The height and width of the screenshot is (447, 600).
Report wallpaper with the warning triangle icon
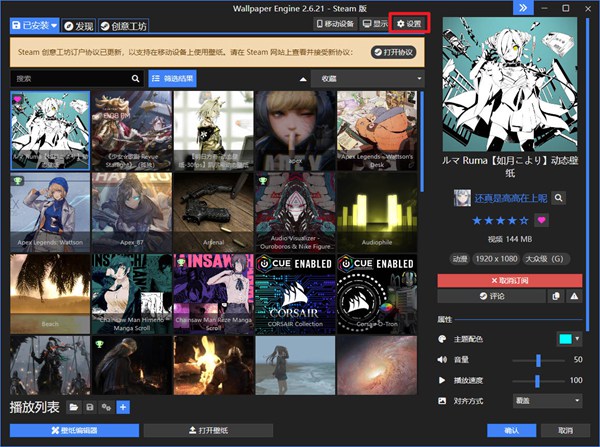tap(574, 296)
